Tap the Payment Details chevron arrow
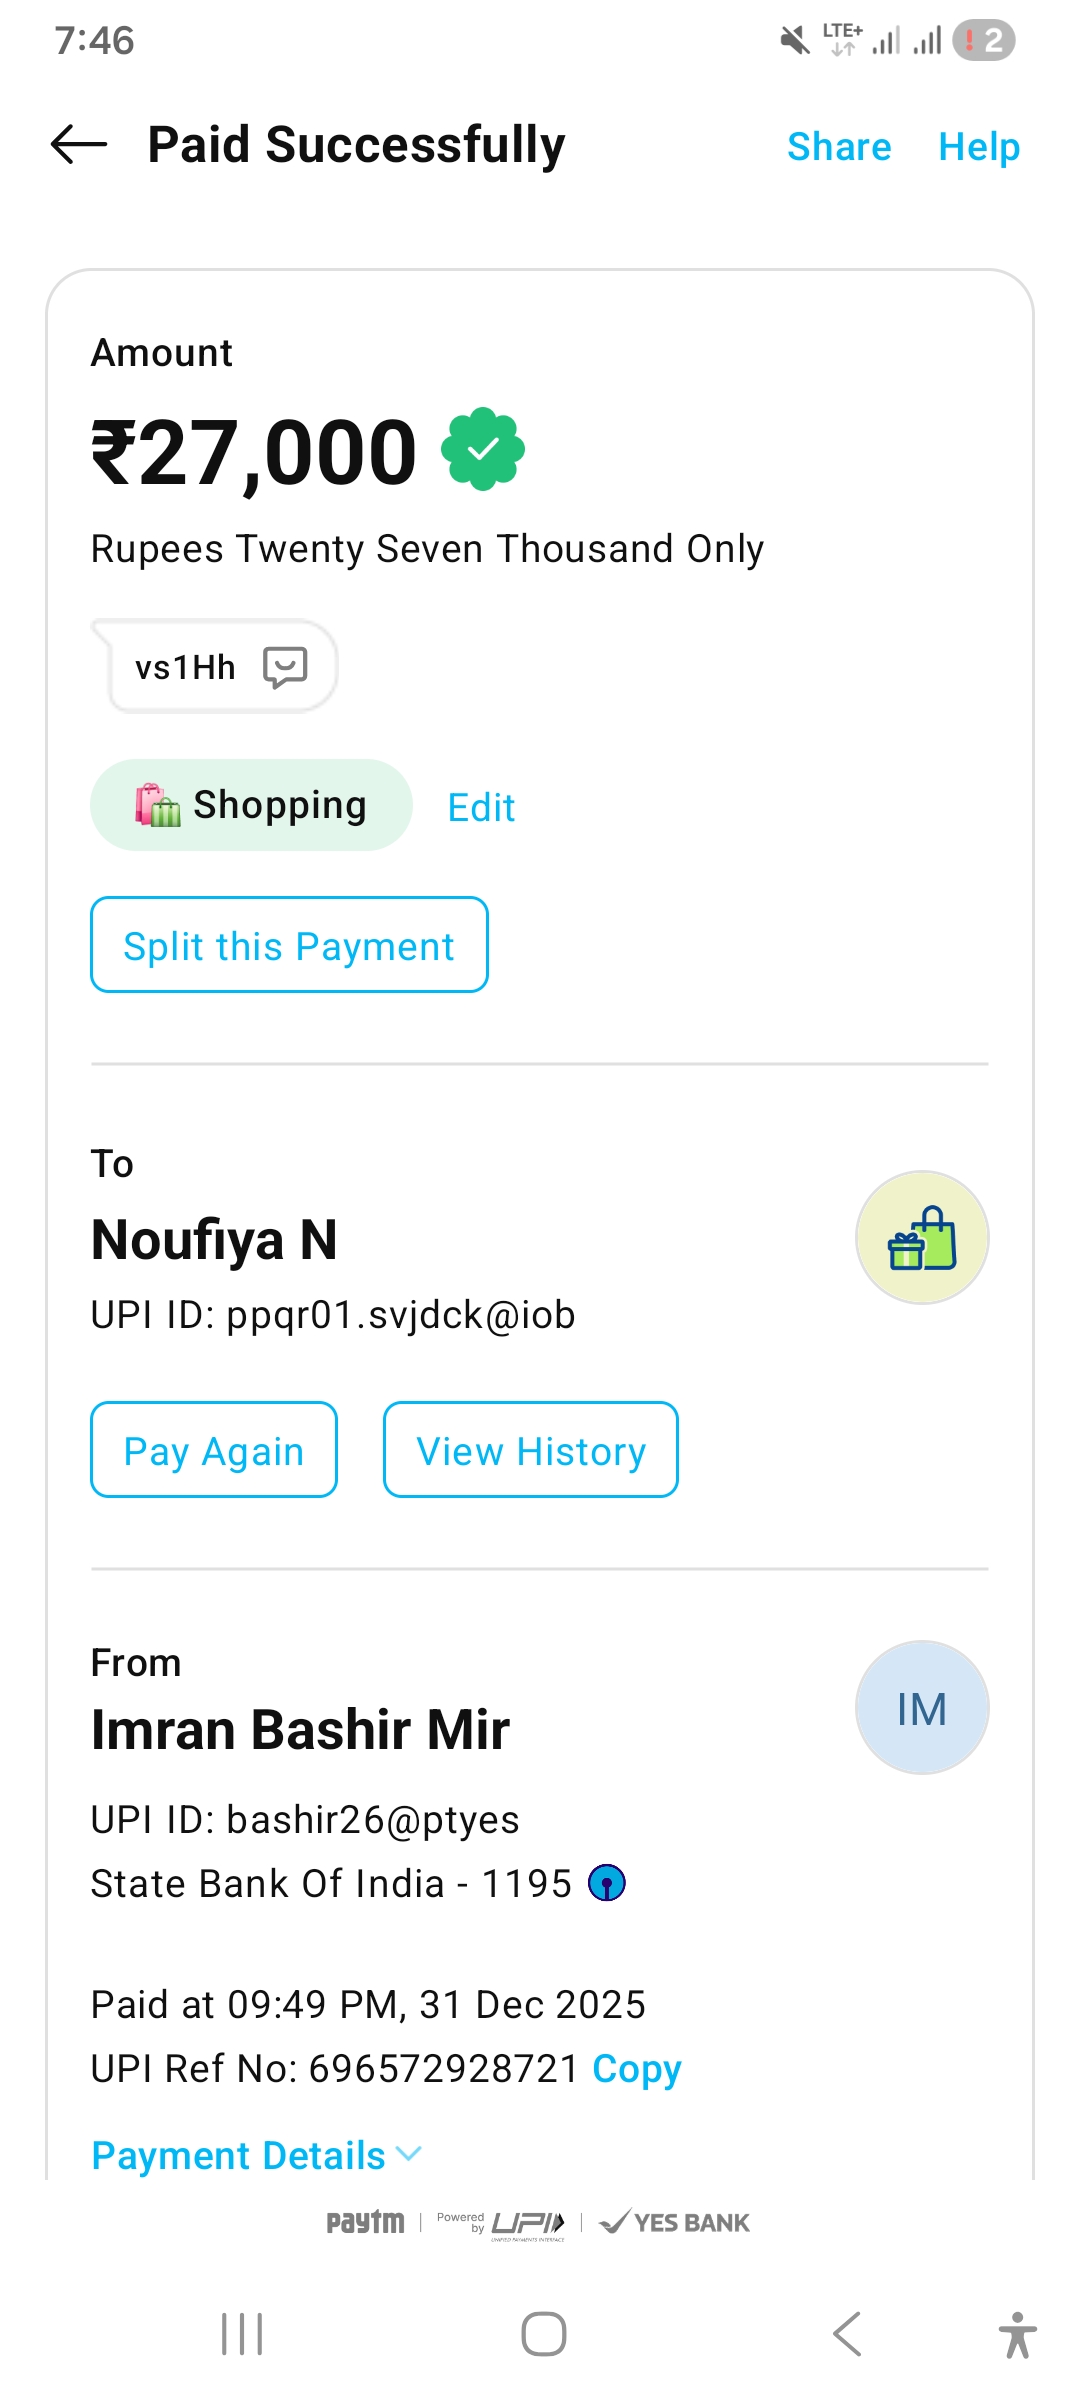1080x2400 pixels. (x=409, y=2154)
